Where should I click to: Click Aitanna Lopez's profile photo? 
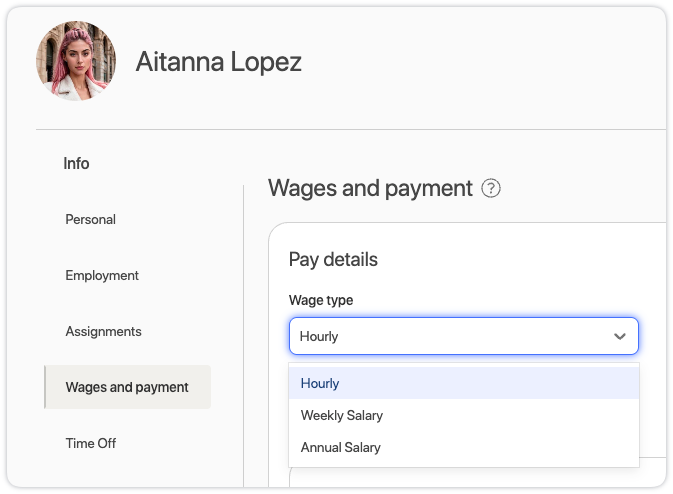coord(76,62)
